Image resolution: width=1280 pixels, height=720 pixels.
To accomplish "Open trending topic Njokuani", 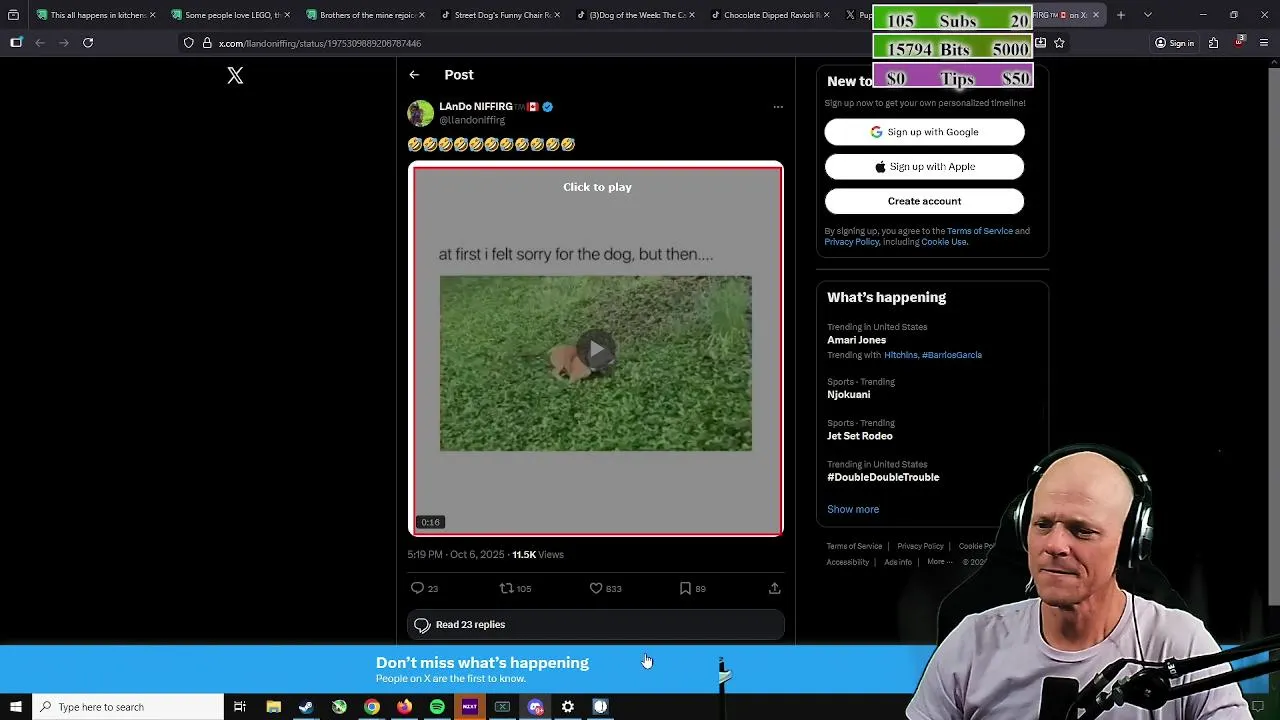I will coord(848,395).
